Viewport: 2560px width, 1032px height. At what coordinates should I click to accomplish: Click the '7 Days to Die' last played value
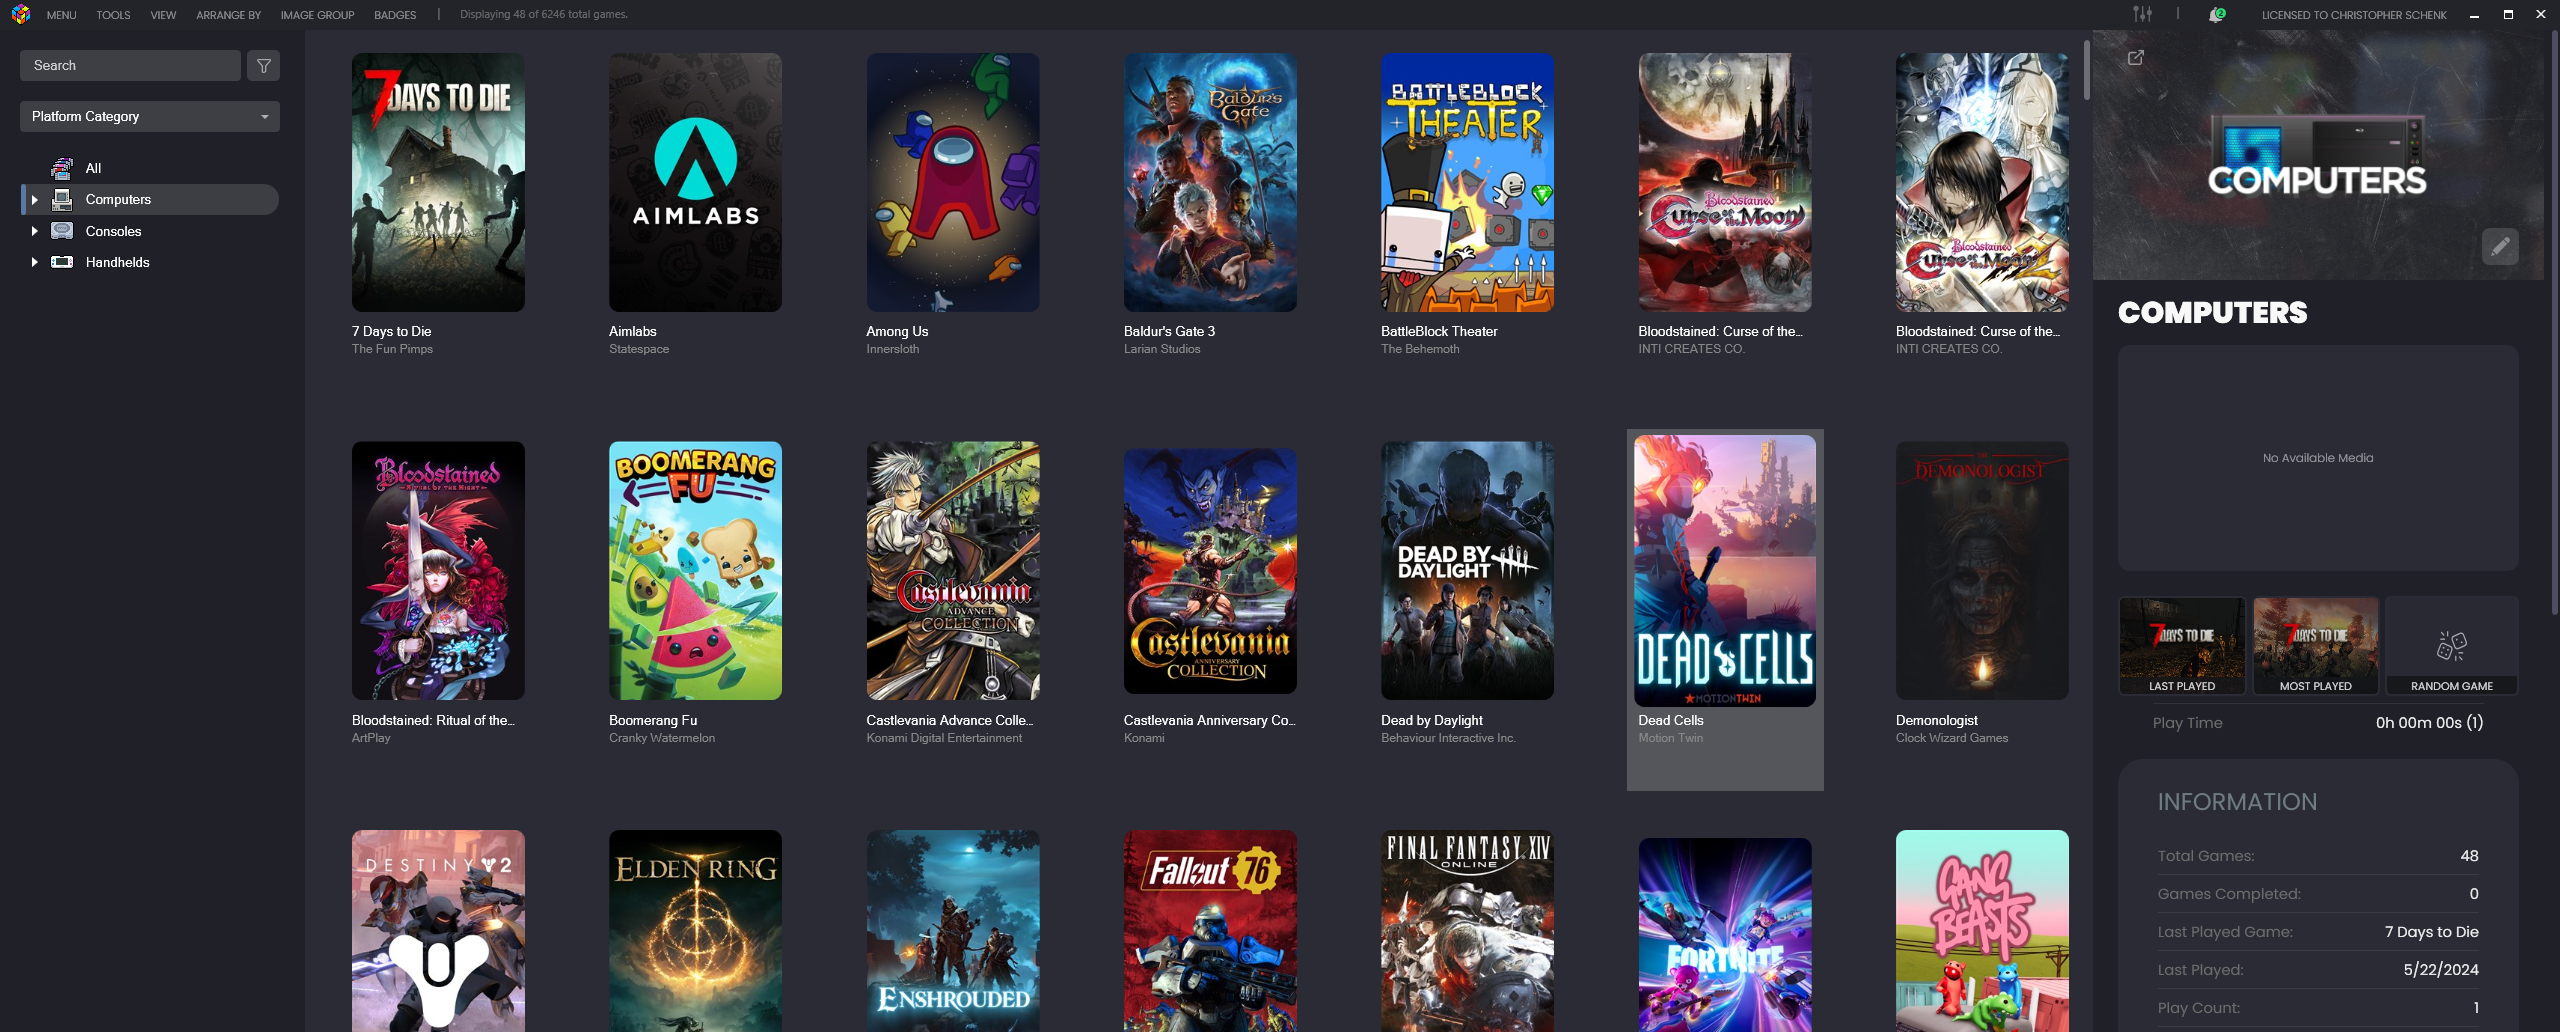2431,931
